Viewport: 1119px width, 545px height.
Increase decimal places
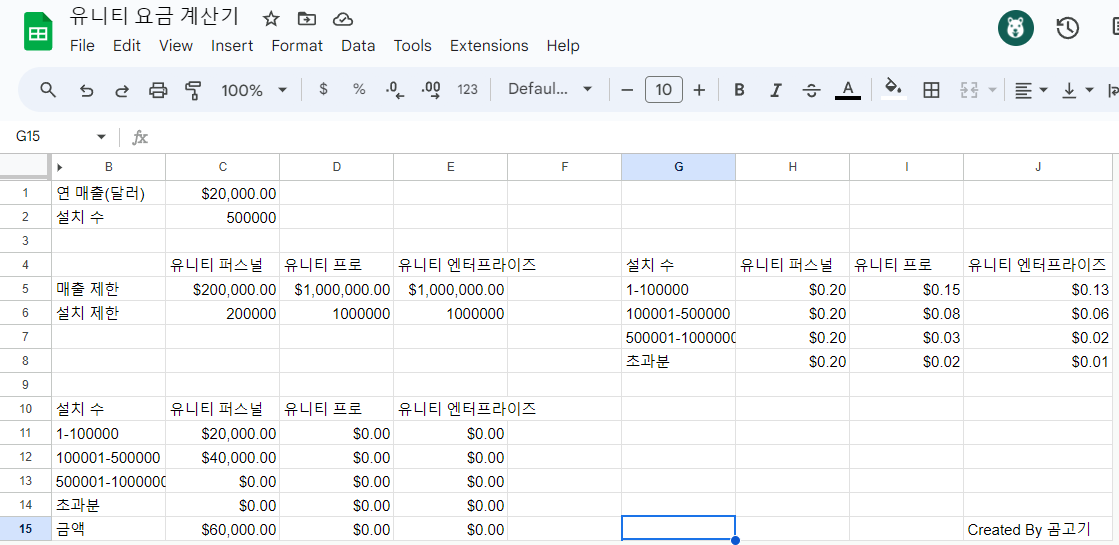[x=431, y=89]
